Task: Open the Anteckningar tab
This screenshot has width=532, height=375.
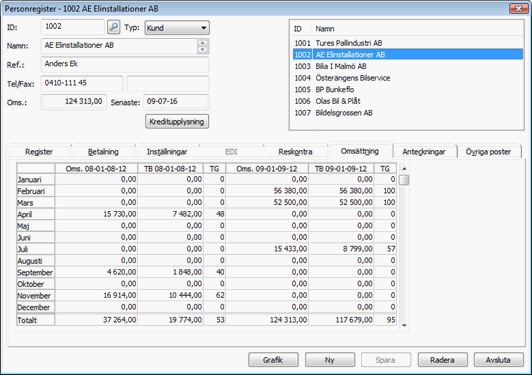Action: point(424,152)
